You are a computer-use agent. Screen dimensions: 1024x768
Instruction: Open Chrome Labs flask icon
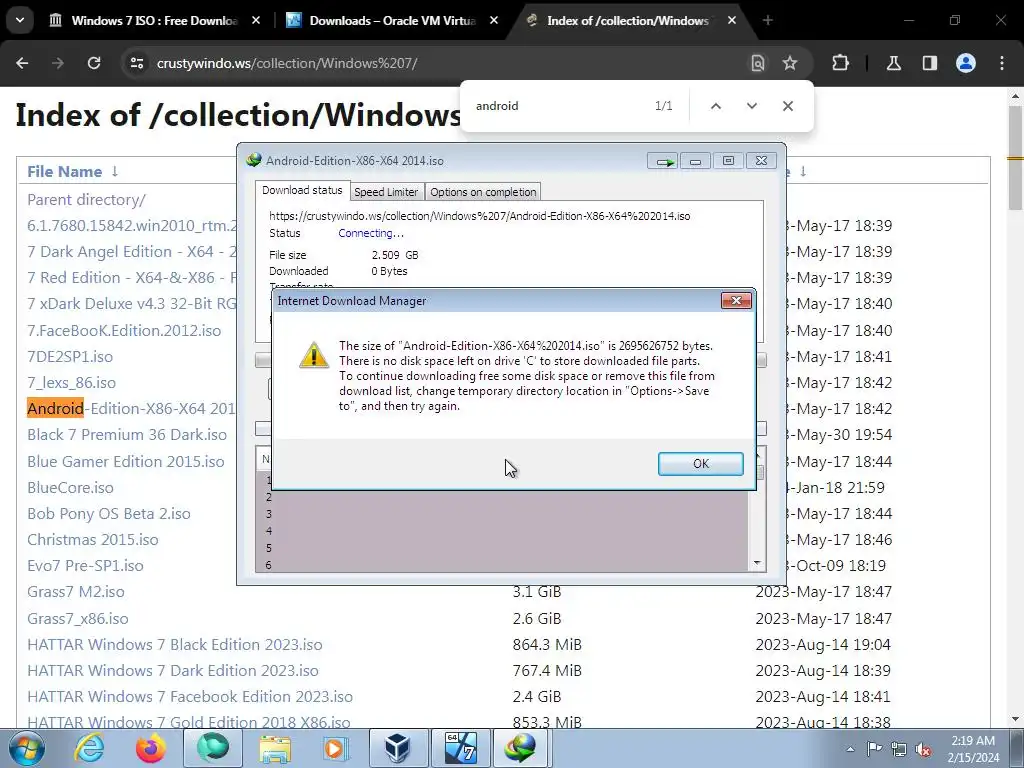[x=893, y=63]
